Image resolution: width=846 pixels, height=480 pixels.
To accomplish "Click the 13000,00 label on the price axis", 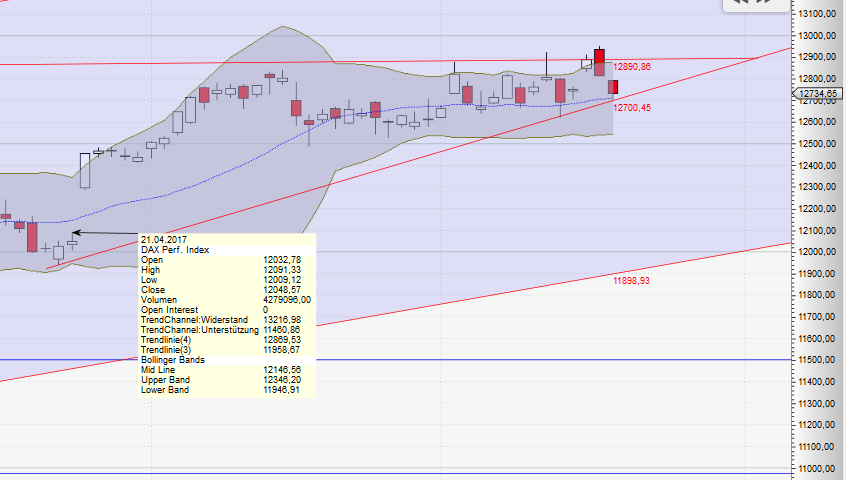I will [818, 36].
